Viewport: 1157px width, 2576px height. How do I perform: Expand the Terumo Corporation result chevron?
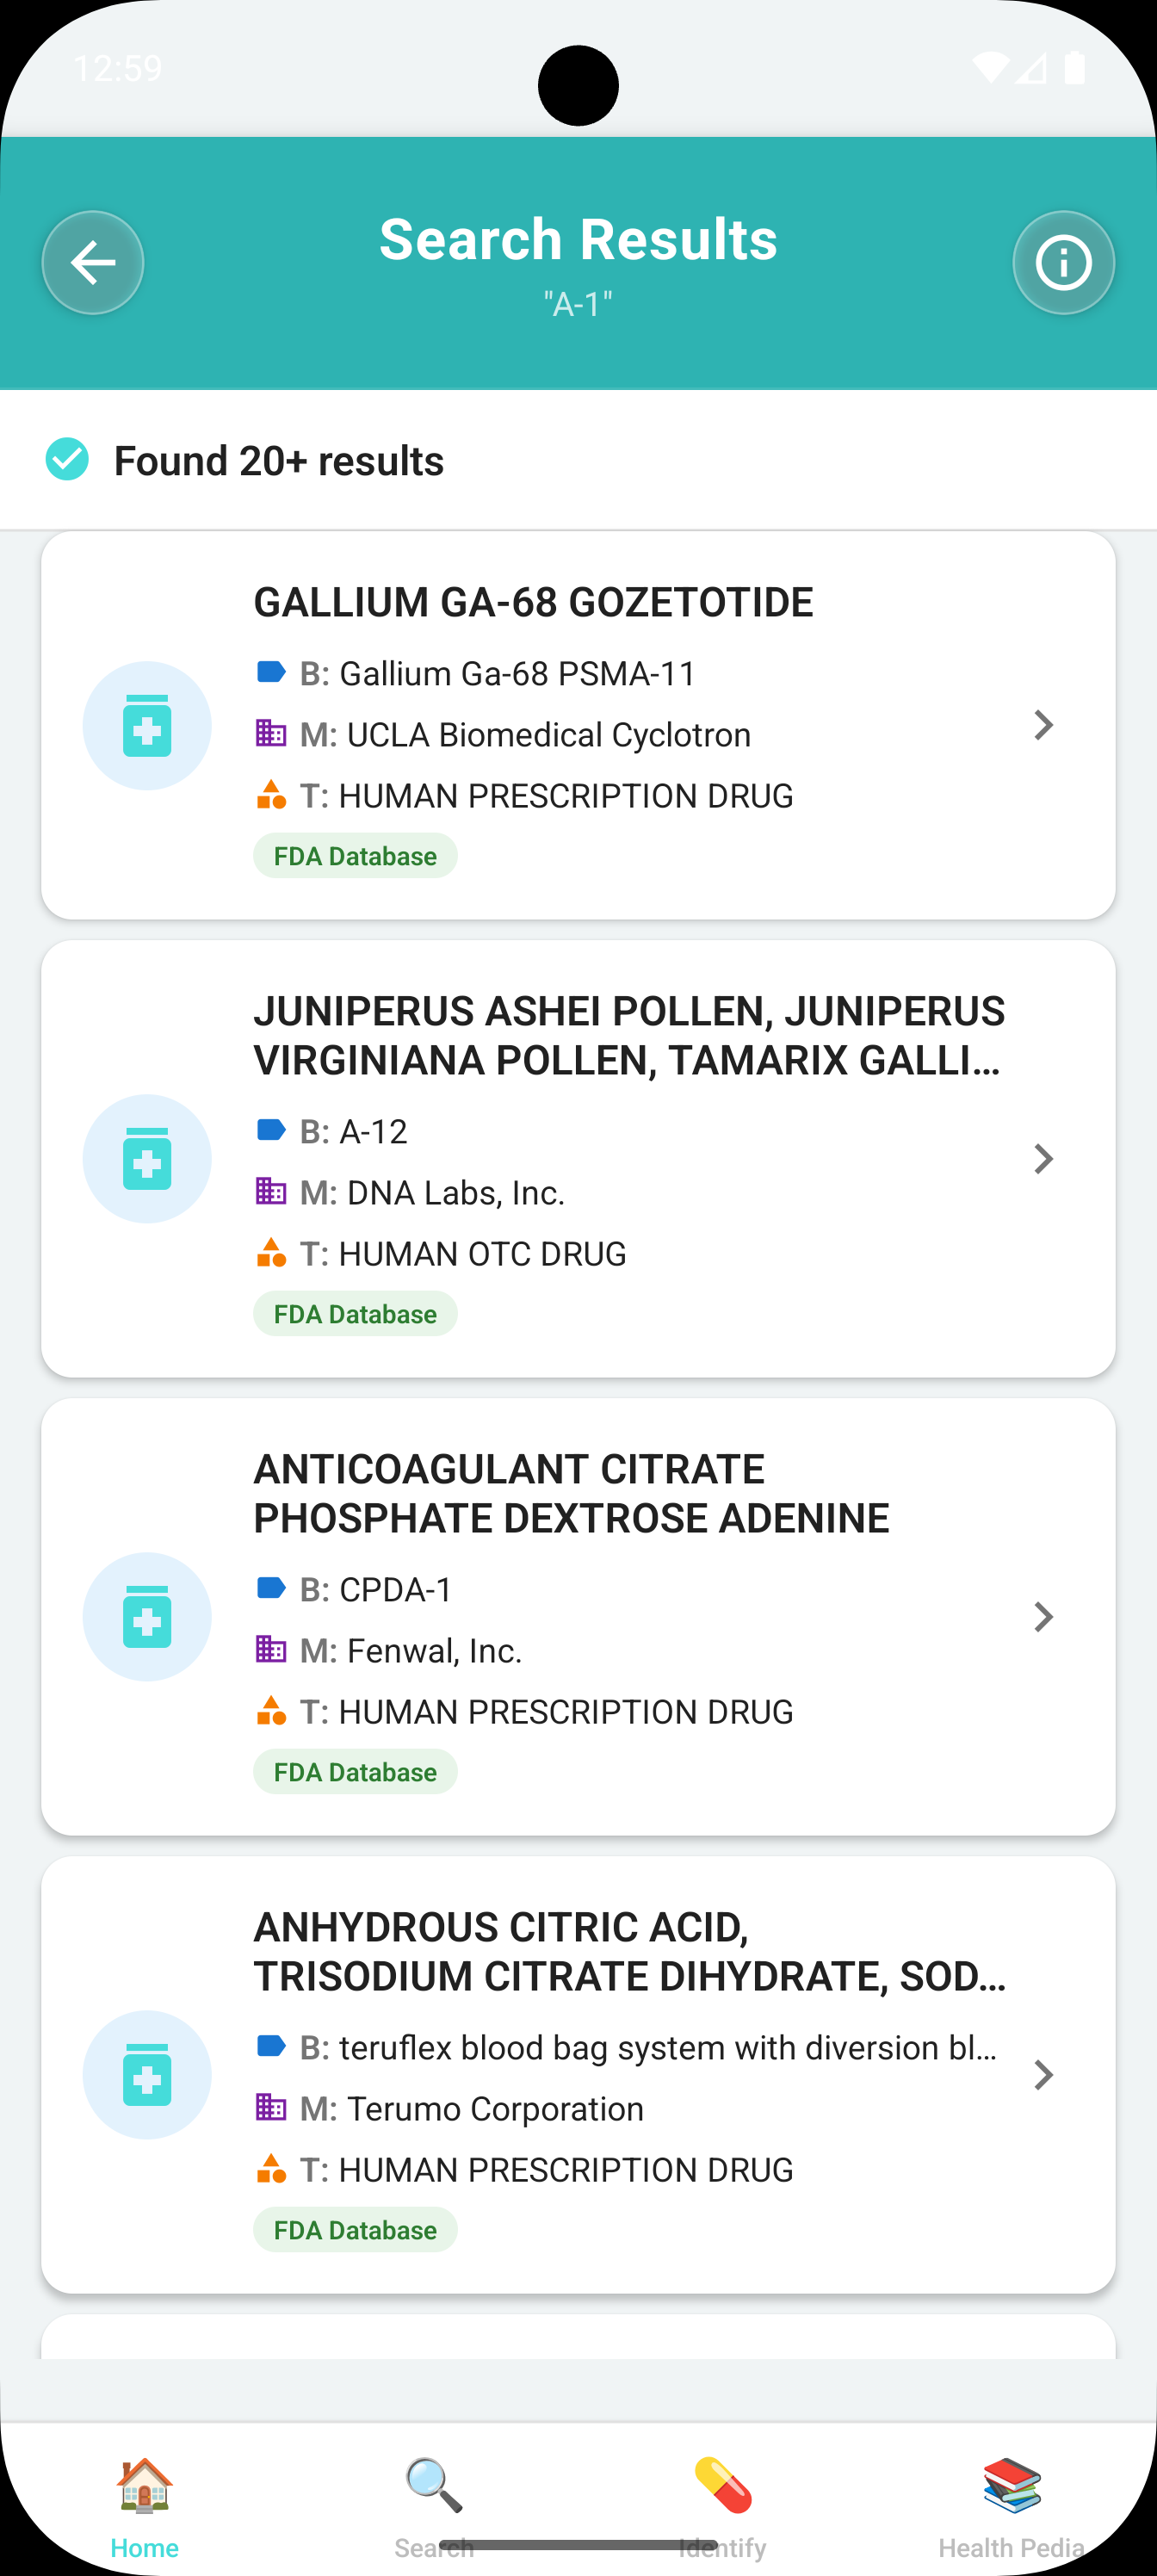point(1043,2075)
